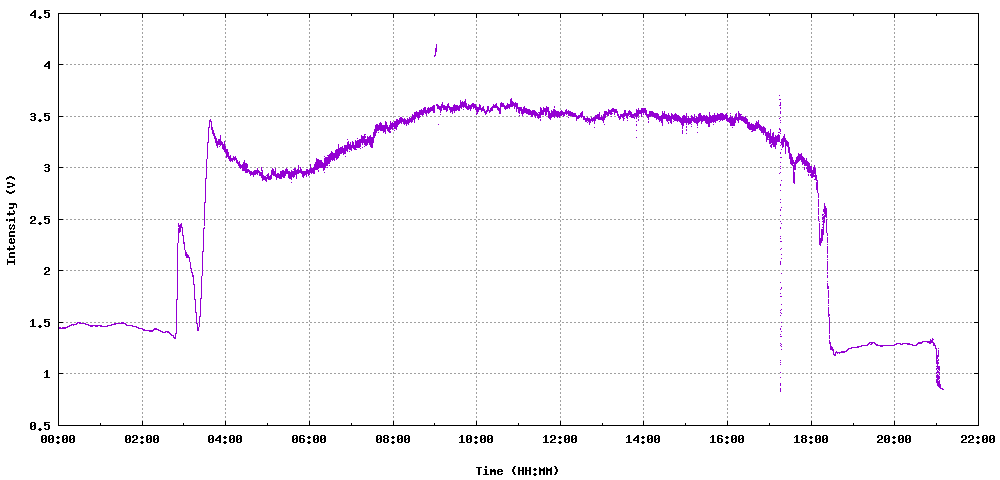1000x480 pixels.
Task: Click the "Intensity (V)" y-axis title
Action: [11, 219]
